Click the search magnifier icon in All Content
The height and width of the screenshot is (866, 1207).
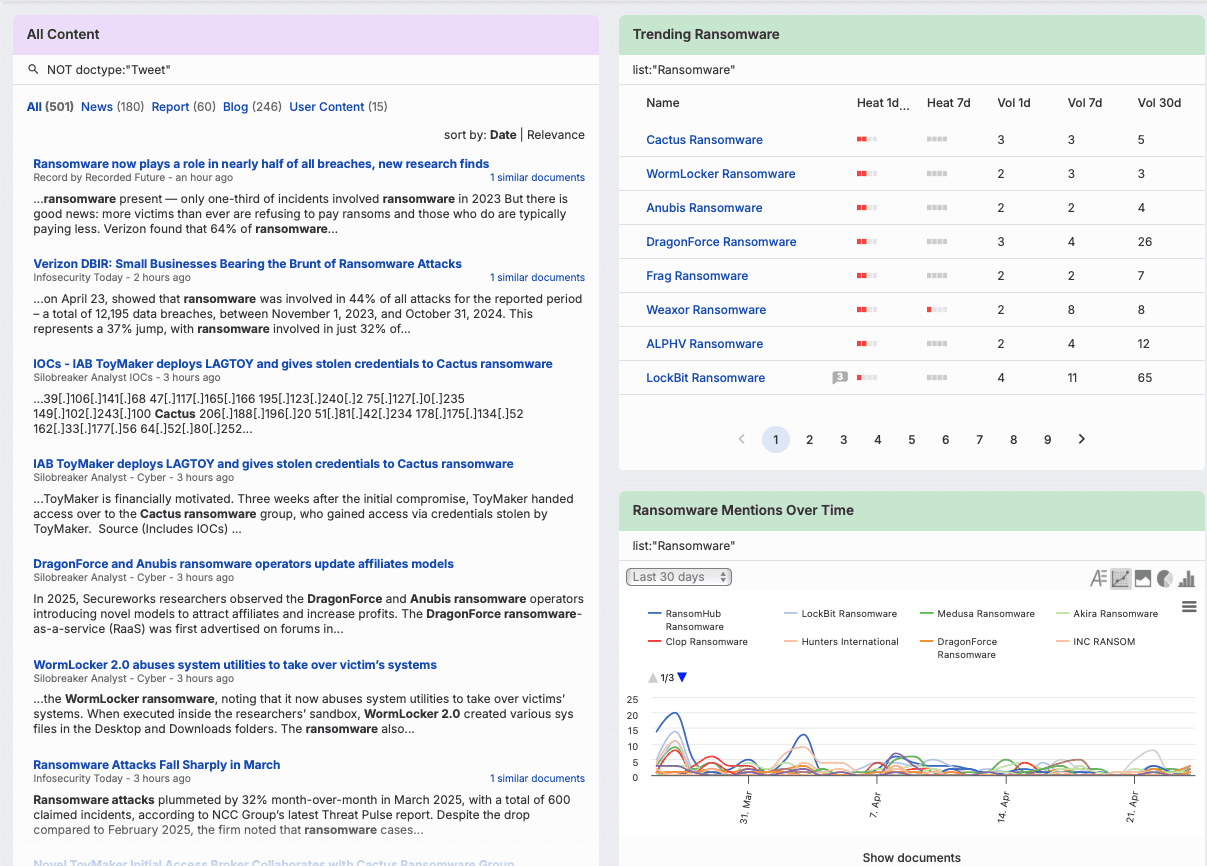(33, 69)
